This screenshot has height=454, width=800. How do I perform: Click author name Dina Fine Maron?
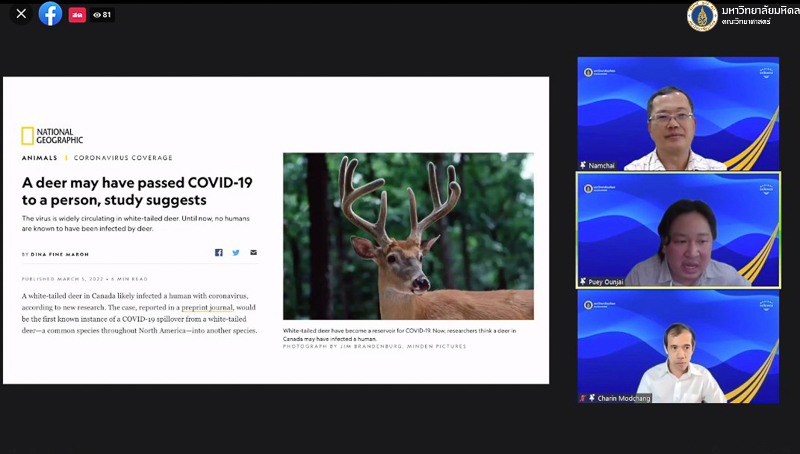(x=60, y=254)
